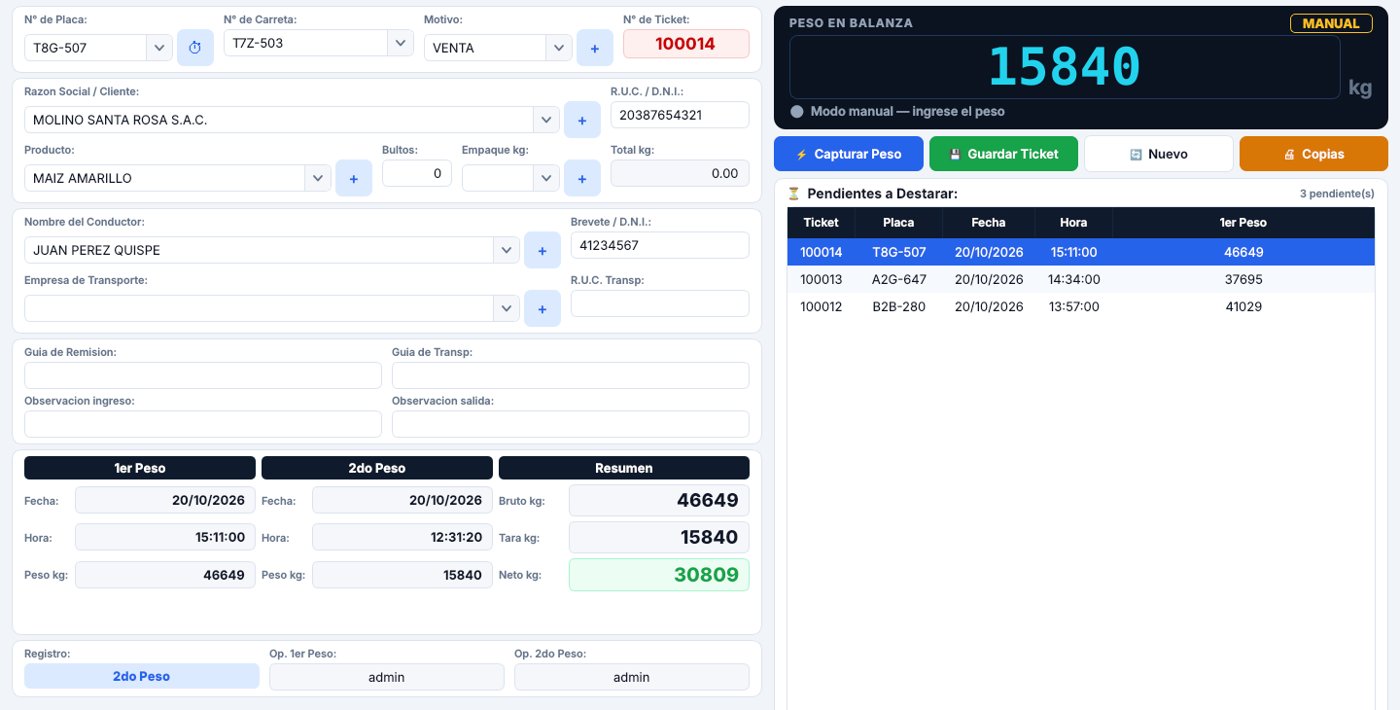1400x710 pixels.
Task: Expand the Nº de Placa dropdown
Action: click(160, 47)
